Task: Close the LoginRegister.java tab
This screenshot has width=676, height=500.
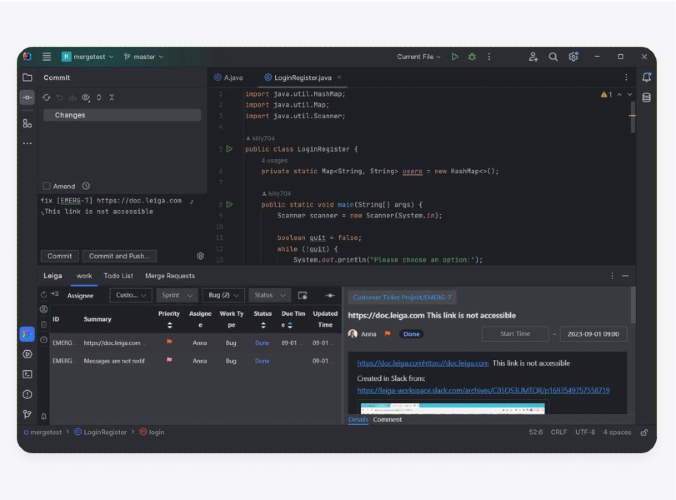Action: coord(339,77)
